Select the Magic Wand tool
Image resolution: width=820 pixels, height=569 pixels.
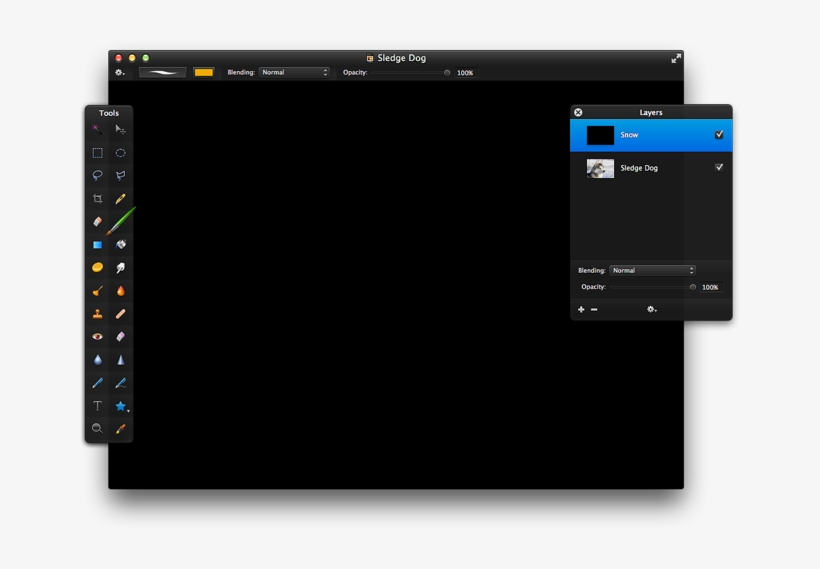tap(97, 129)
